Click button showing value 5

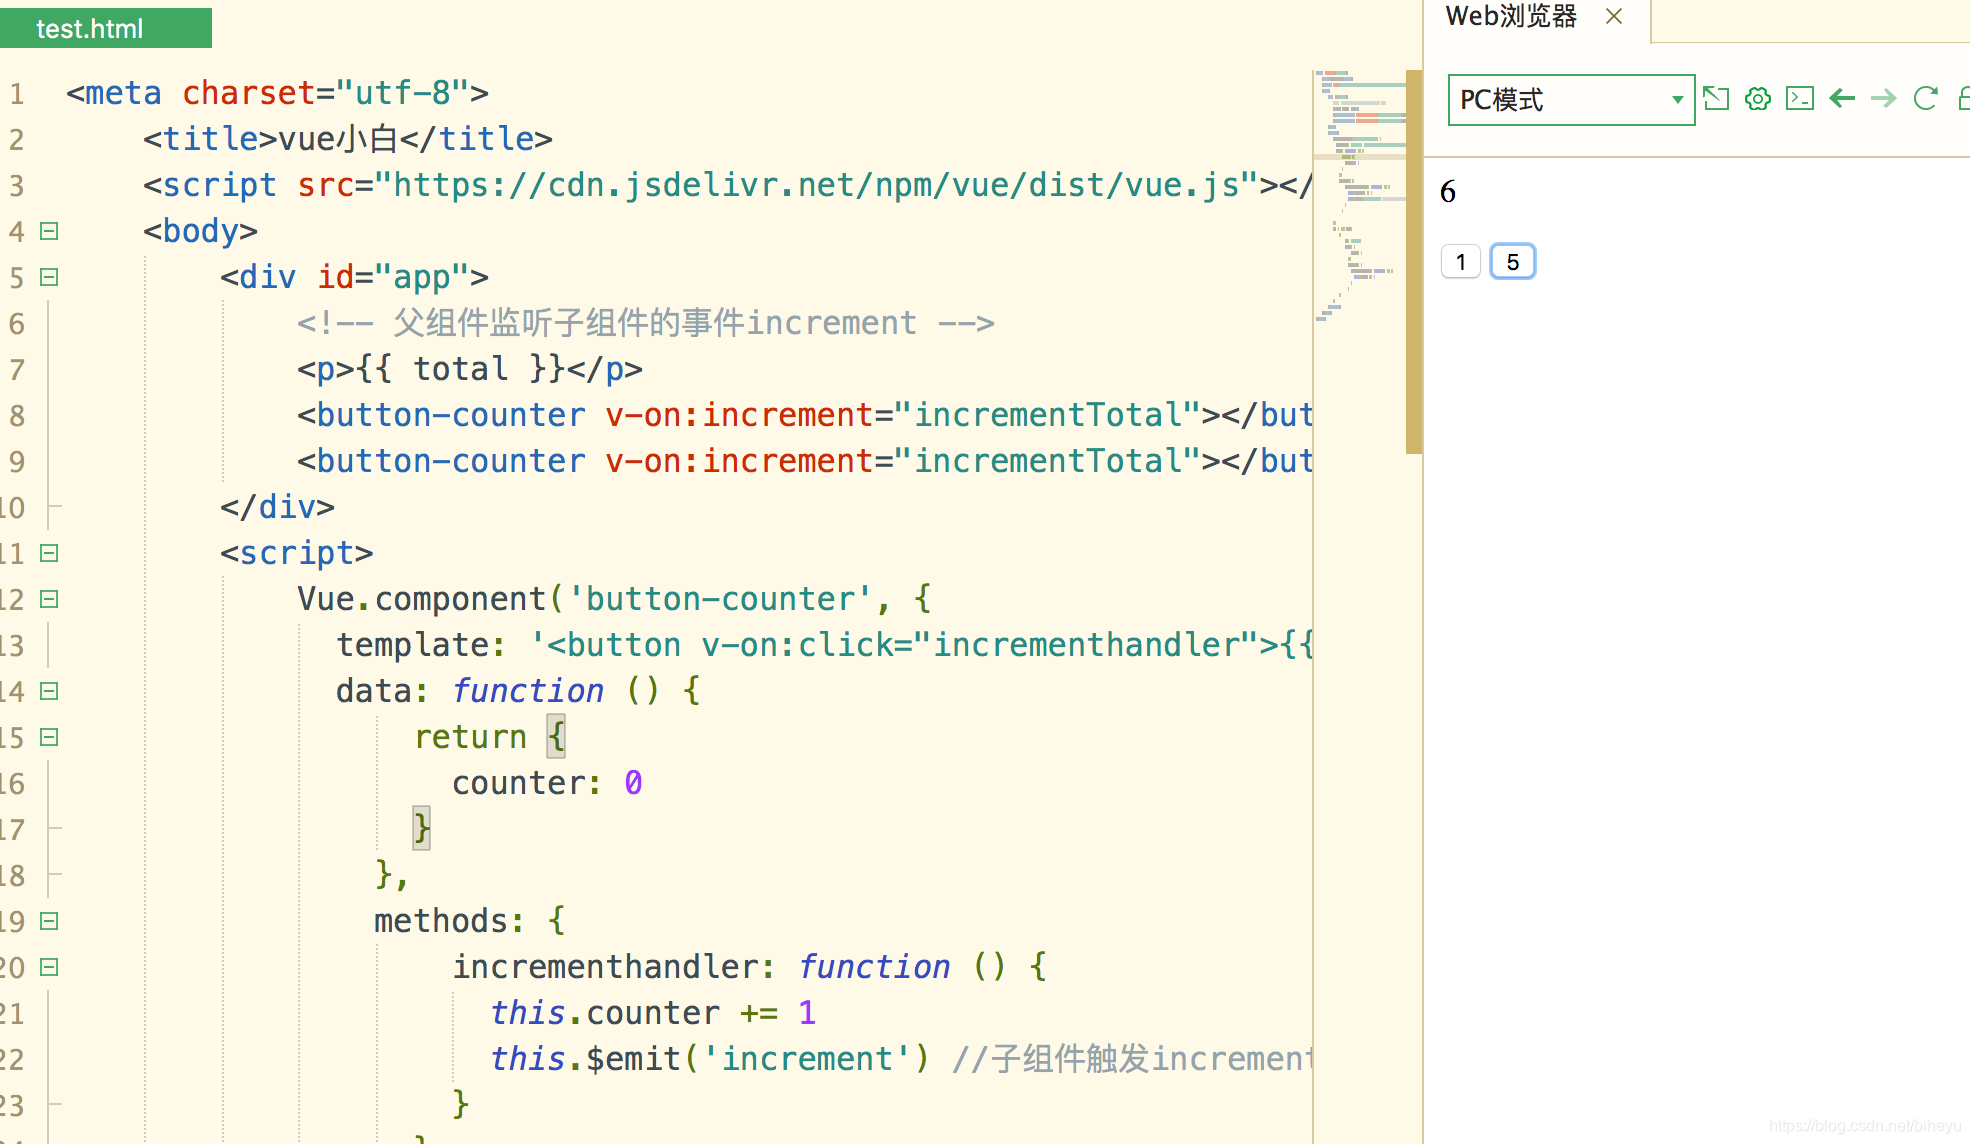1513,260
